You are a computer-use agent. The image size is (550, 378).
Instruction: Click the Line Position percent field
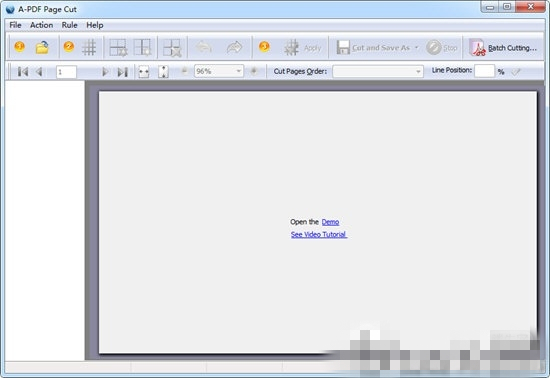click(484, 71)
